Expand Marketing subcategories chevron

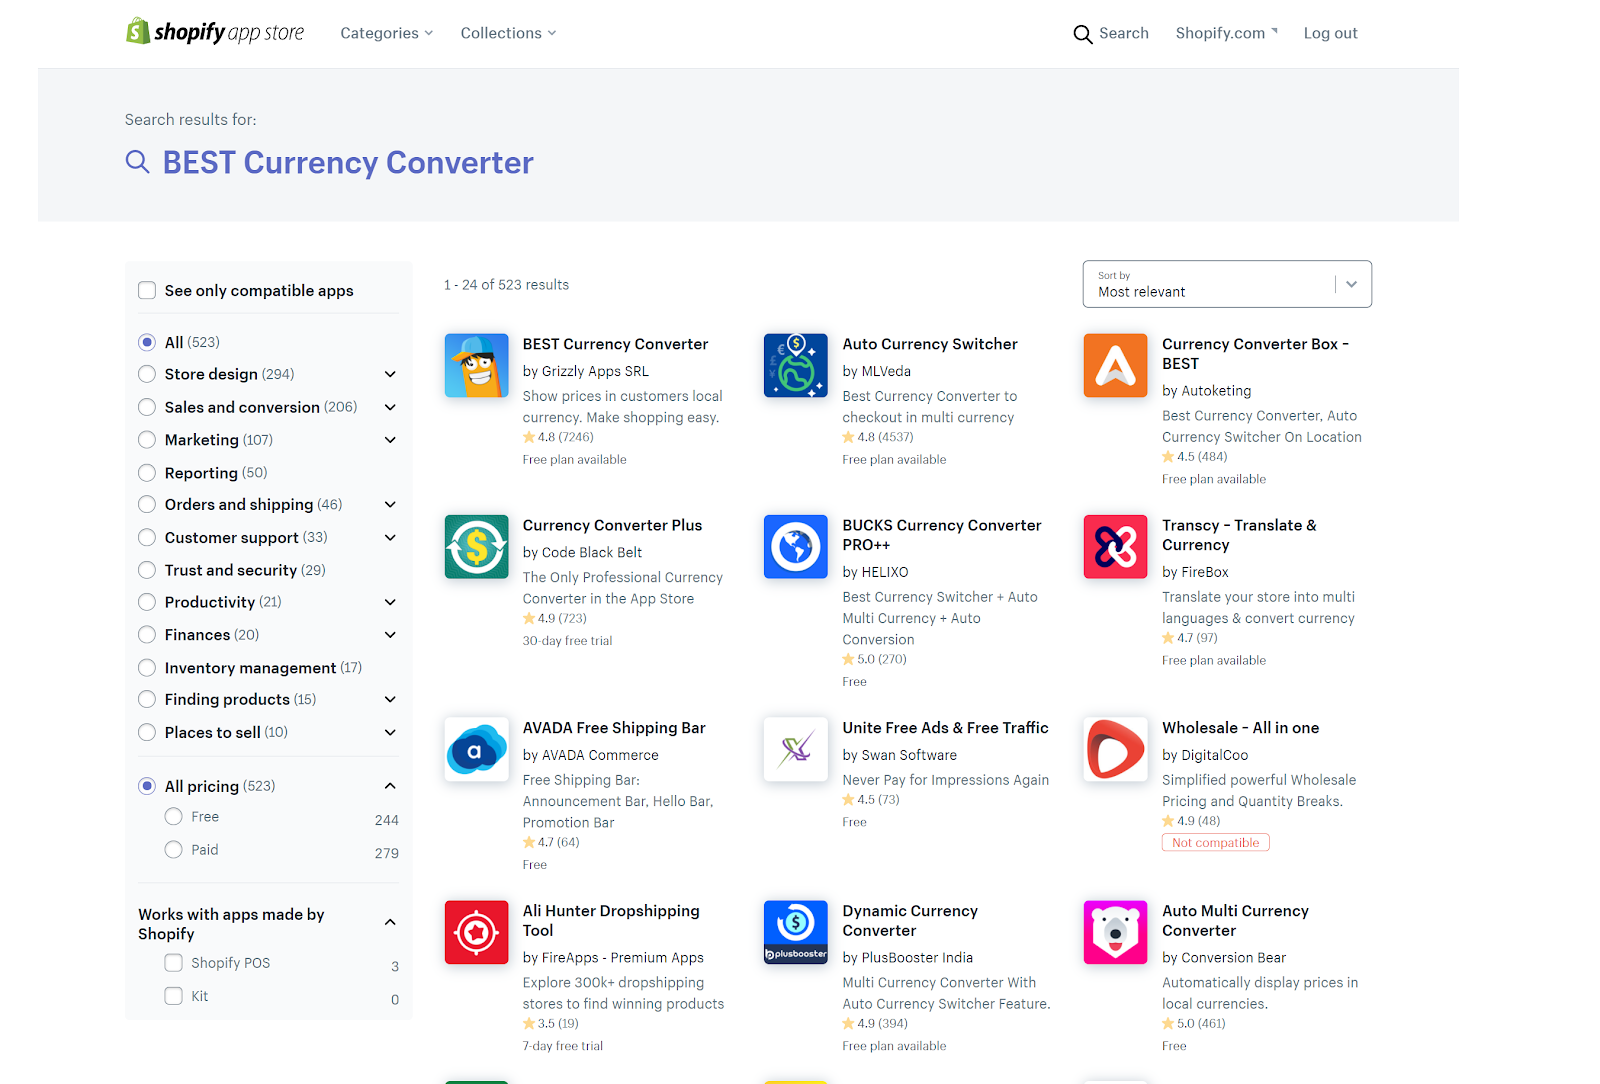point(390,440)
